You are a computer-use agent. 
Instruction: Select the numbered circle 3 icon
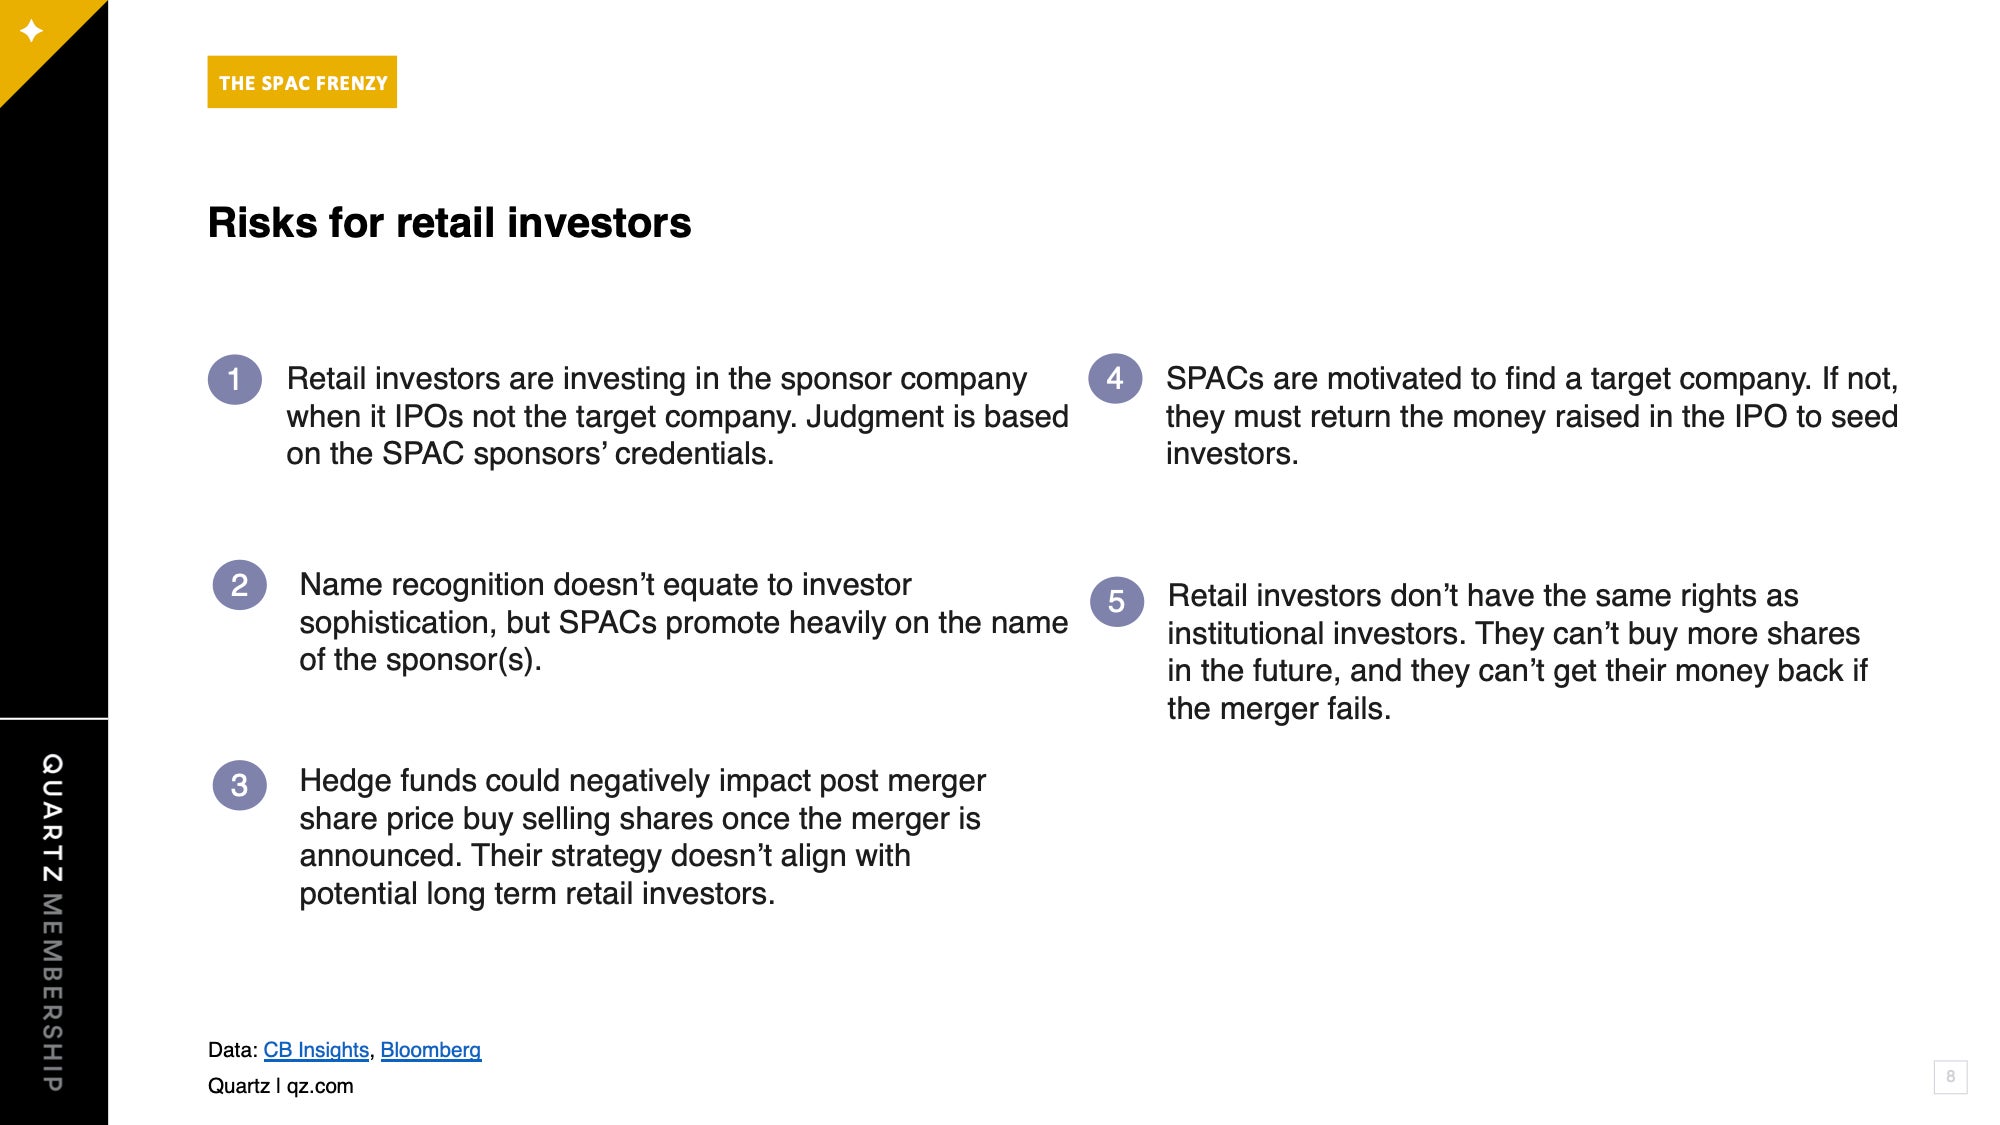pos(240,785)
